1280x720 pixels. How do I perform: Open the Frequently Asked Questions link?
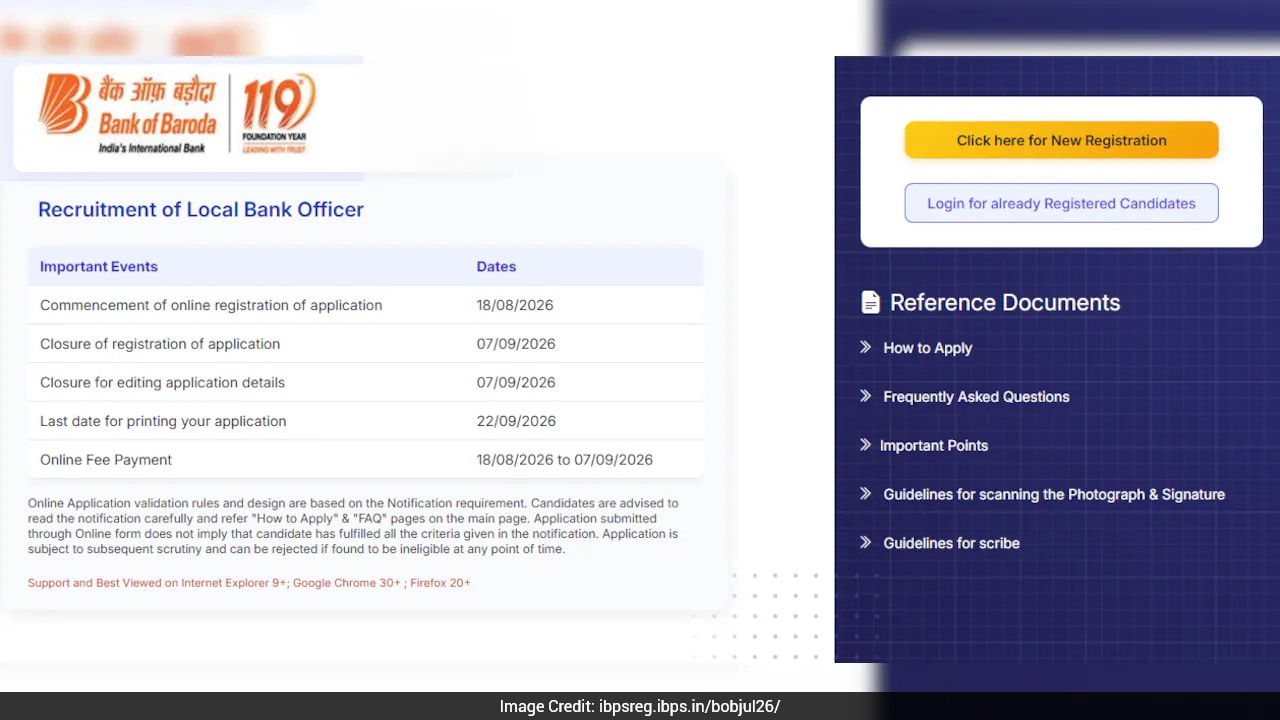tap(976, 397)
